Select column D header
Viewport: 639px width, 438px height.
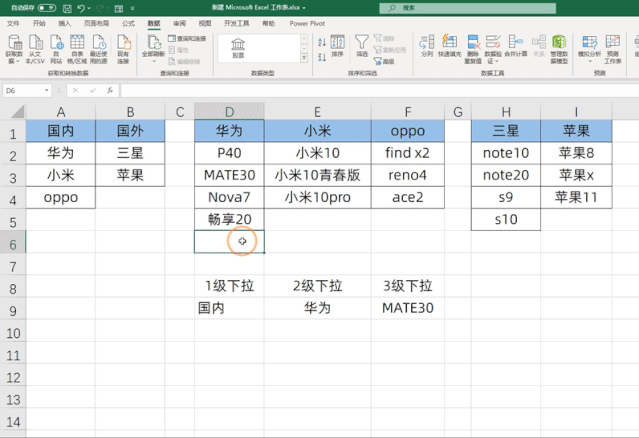pyautogui.click(x=229, y=112)
